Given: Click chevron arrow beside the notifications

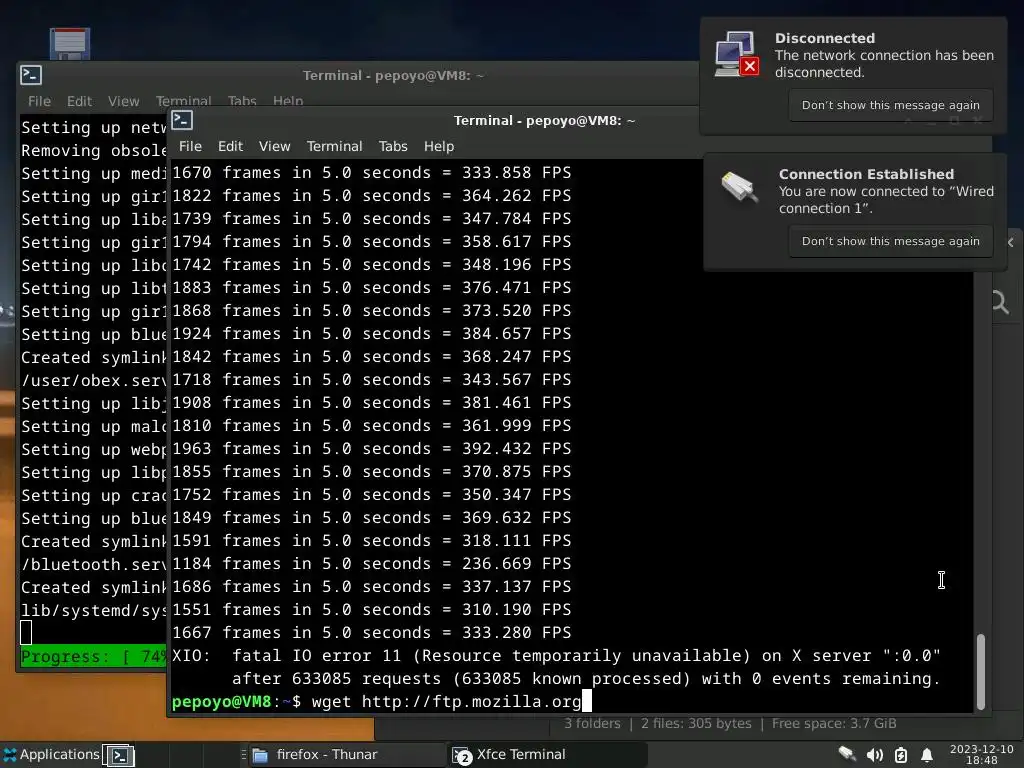Looking at the screenshot, I should pyautogui.click(x=1010, y=242).
